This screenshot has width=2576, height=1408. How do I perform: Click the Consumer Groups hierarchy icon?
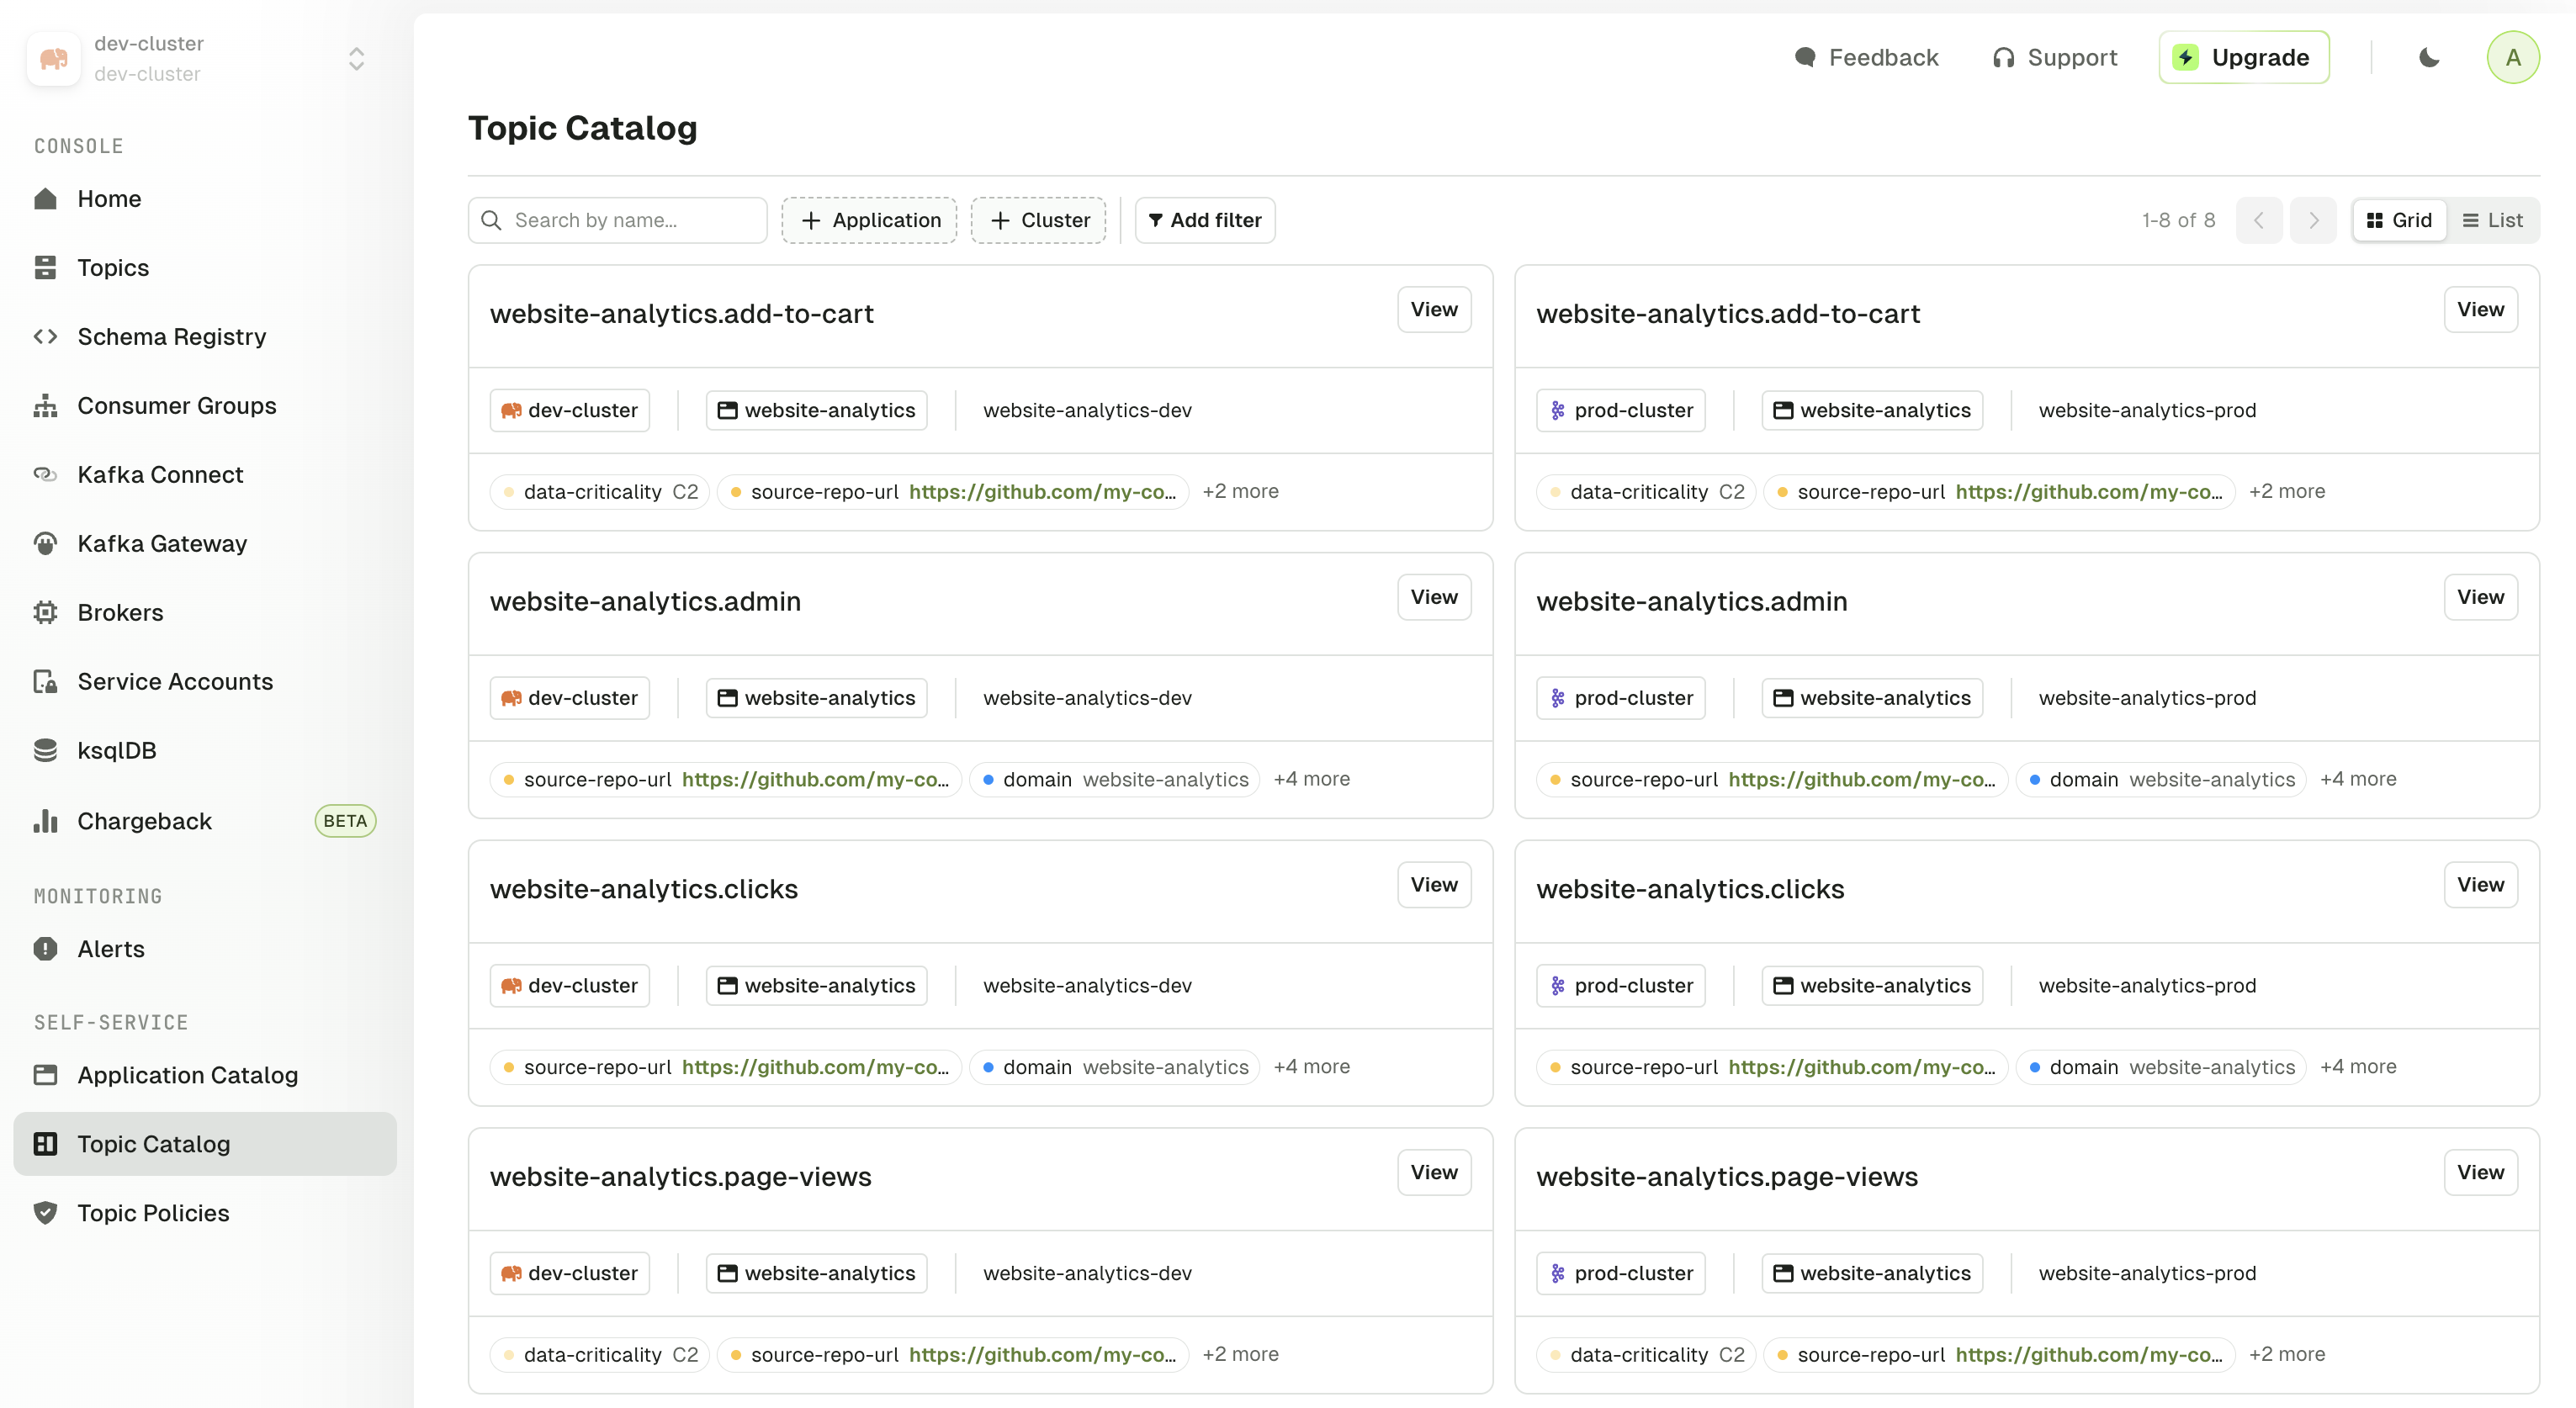(x=45, y=406)
